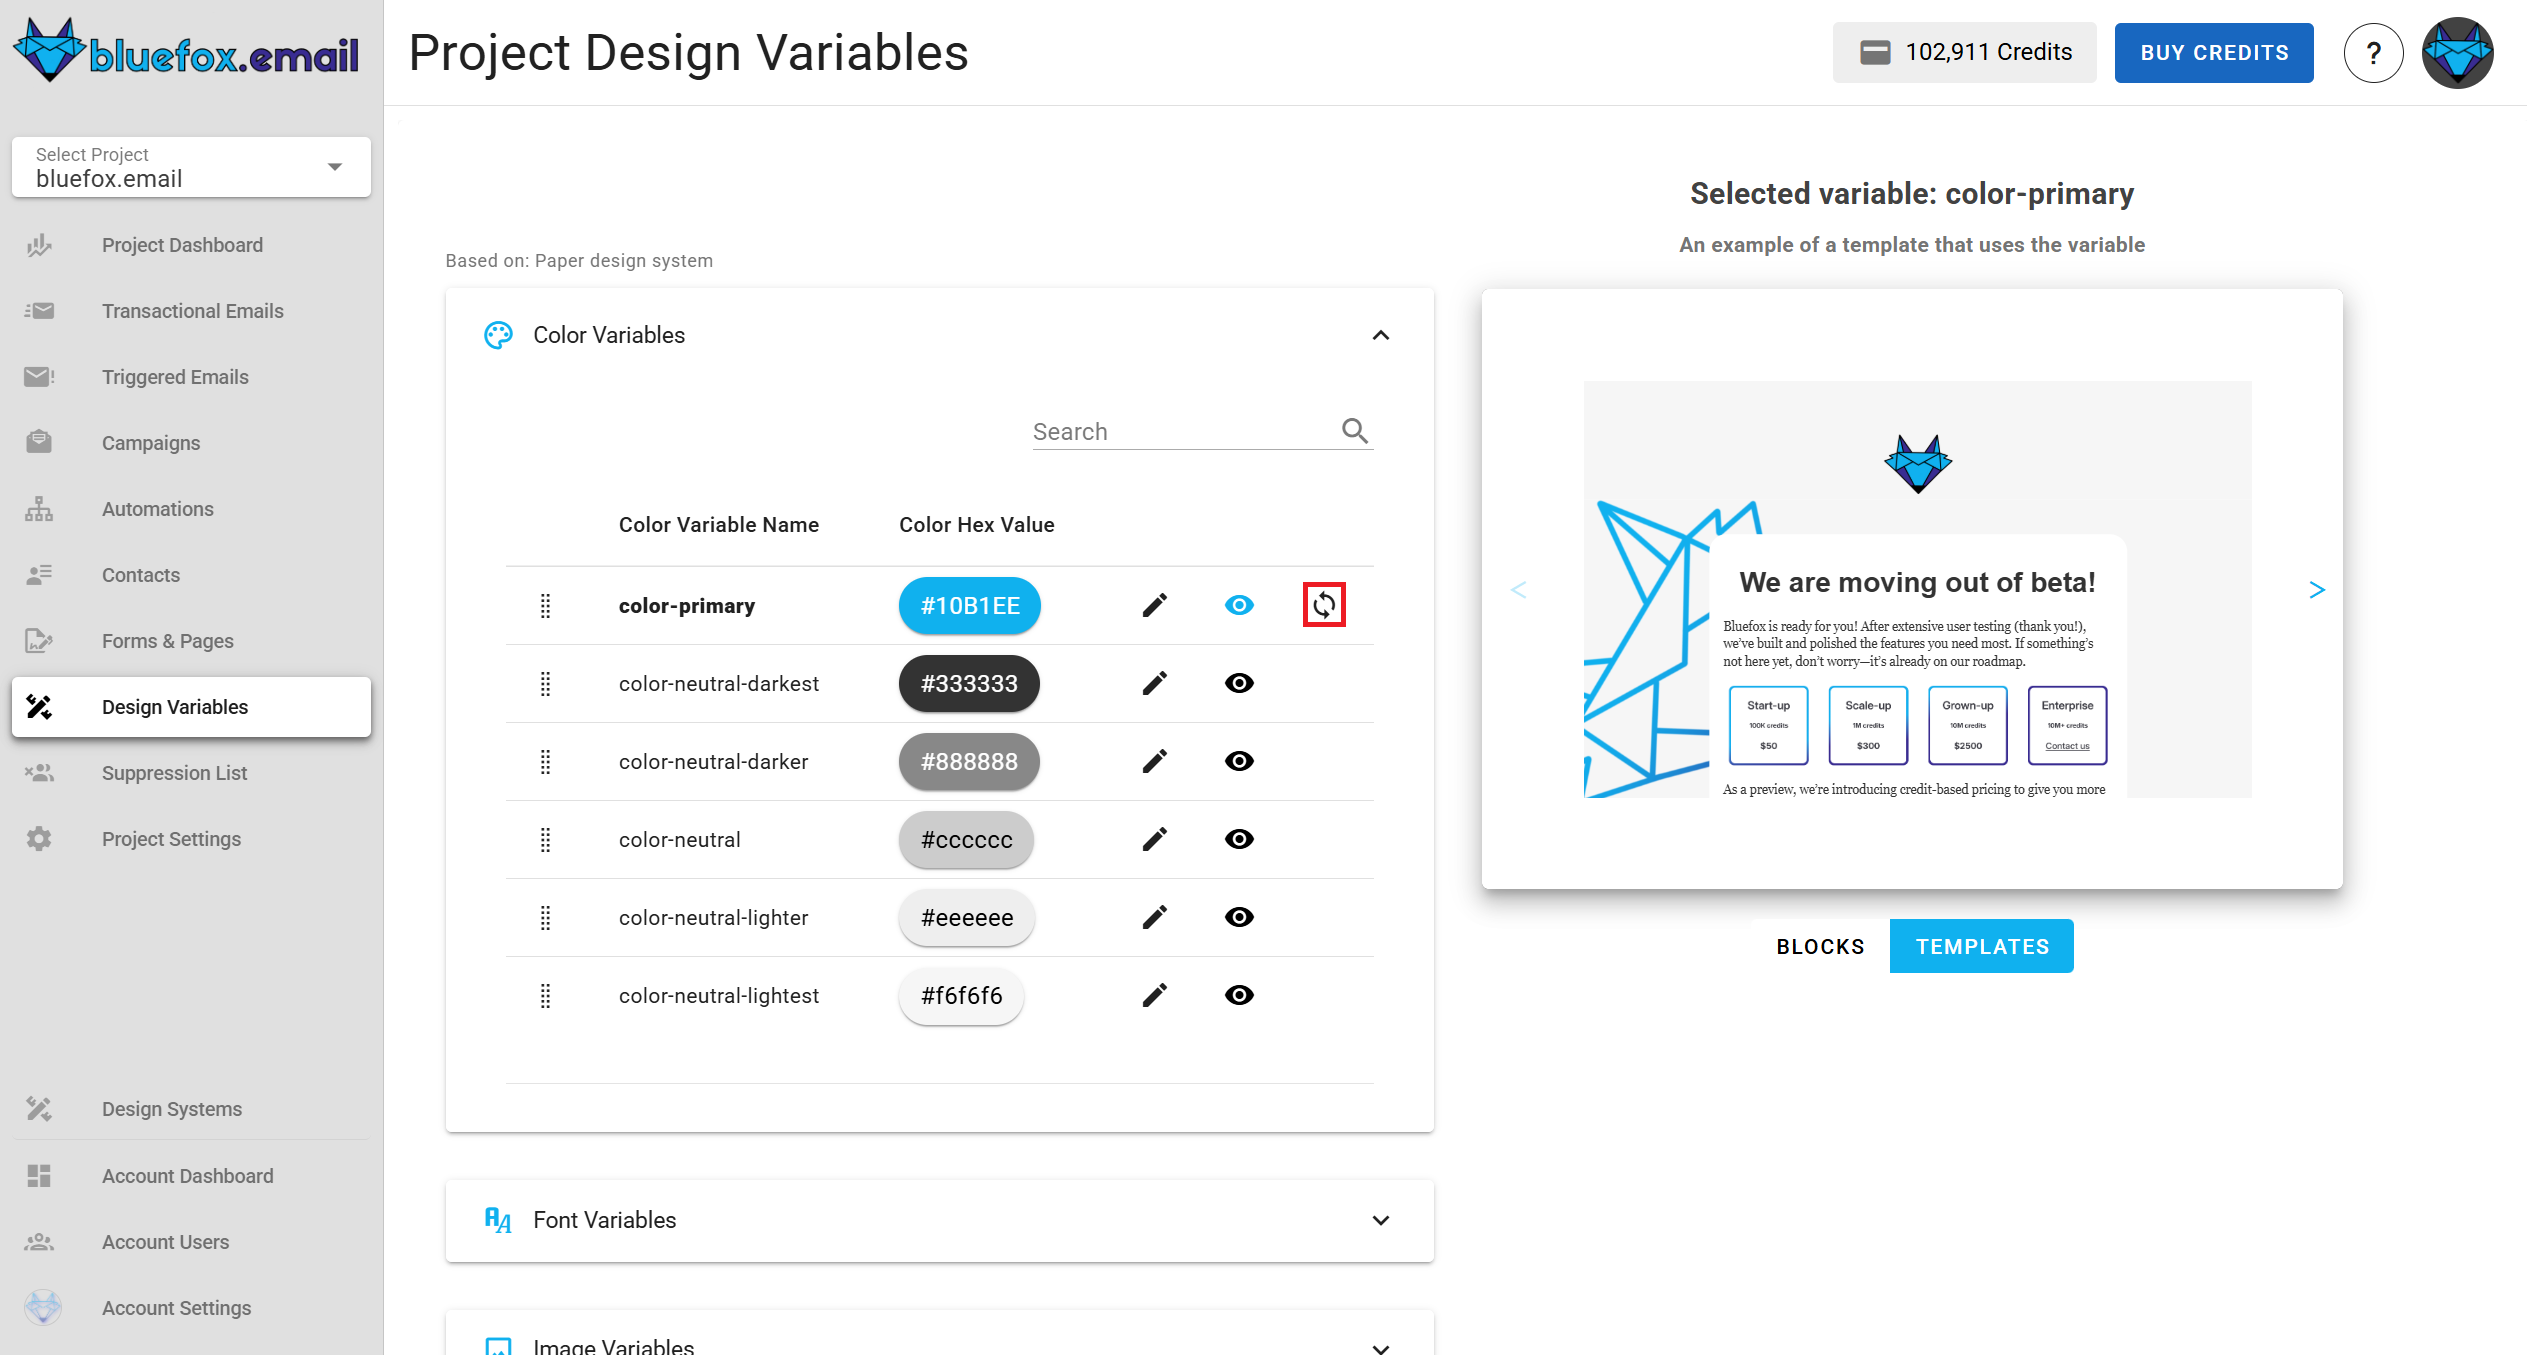Image resolution: width=2527 pixels, height=1355 pixels.
Task: Click the drag handle of color-neutral-lighter row
Action: (x=545, y=917)
